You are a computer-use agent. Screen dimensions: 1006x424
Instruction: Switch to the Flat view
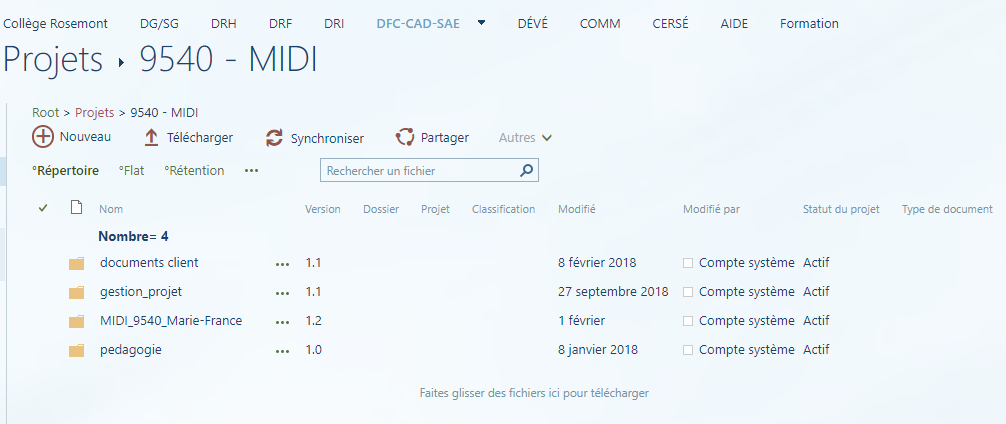pyautogui.click(x=132, y=171)
